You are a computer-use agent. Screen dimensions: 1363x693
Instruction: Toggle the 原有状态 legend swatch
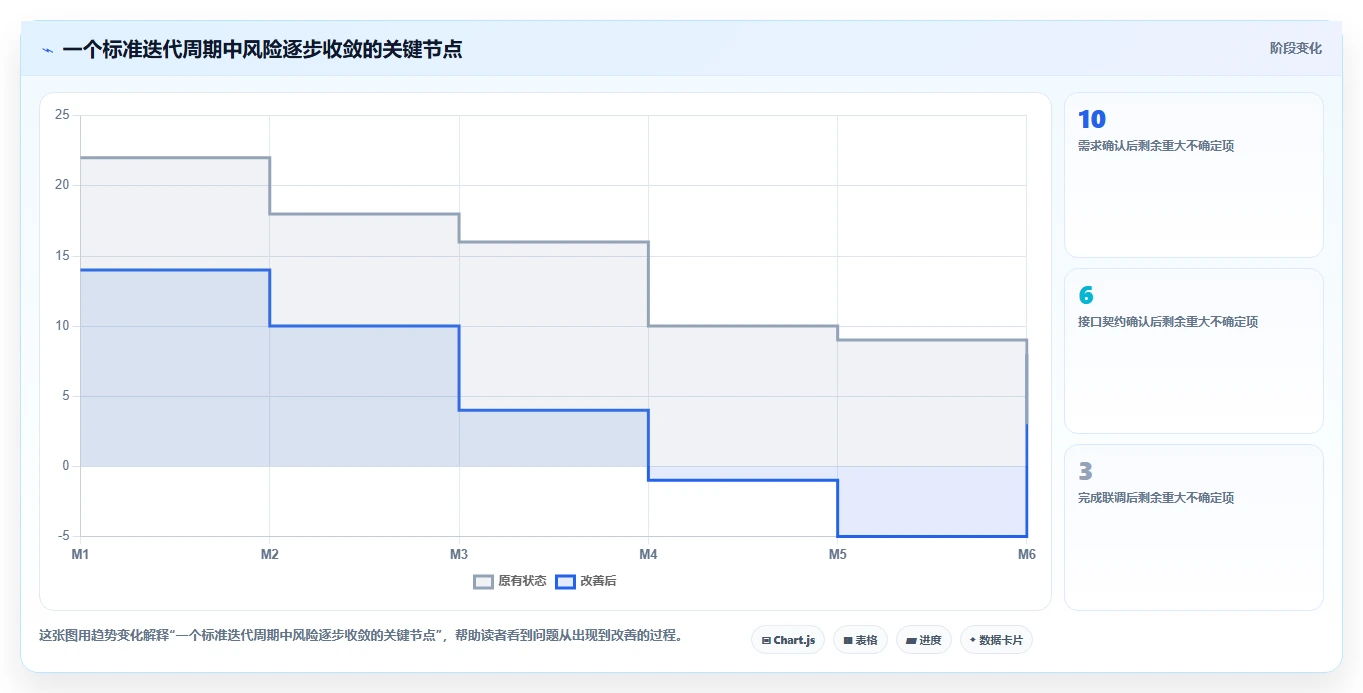coord(483,581)
